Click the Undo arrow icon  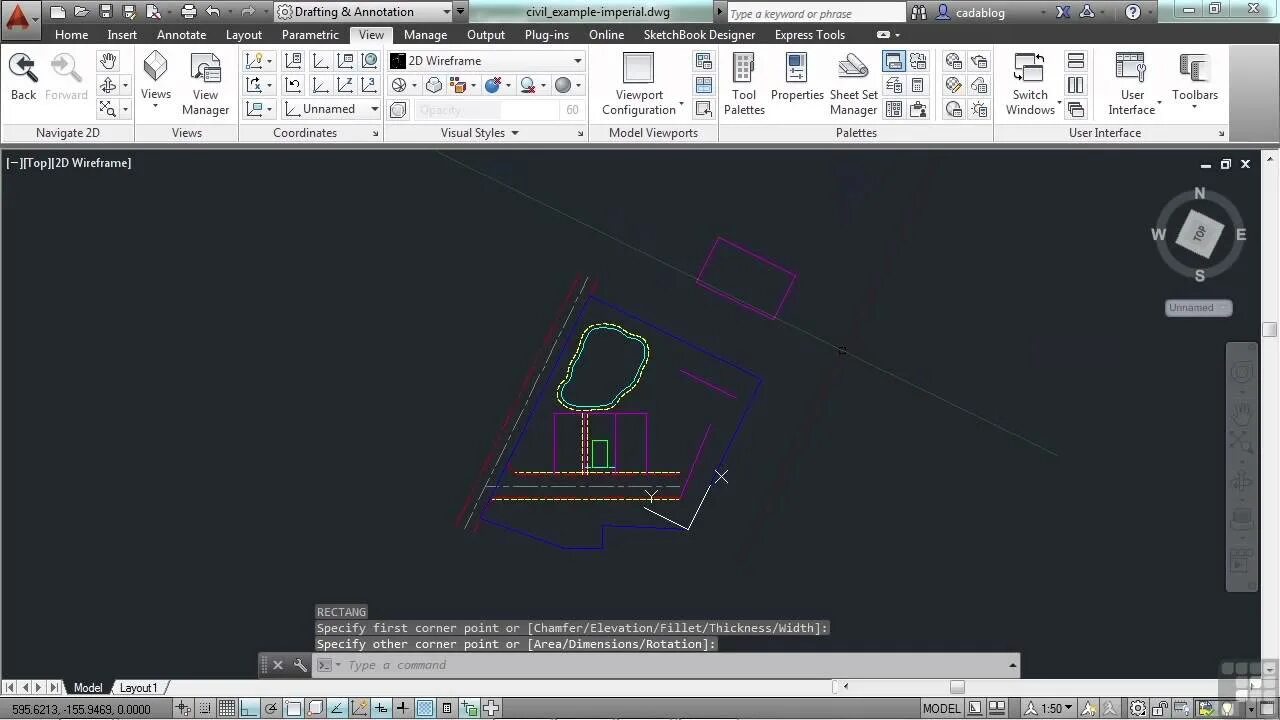point(212,12)
